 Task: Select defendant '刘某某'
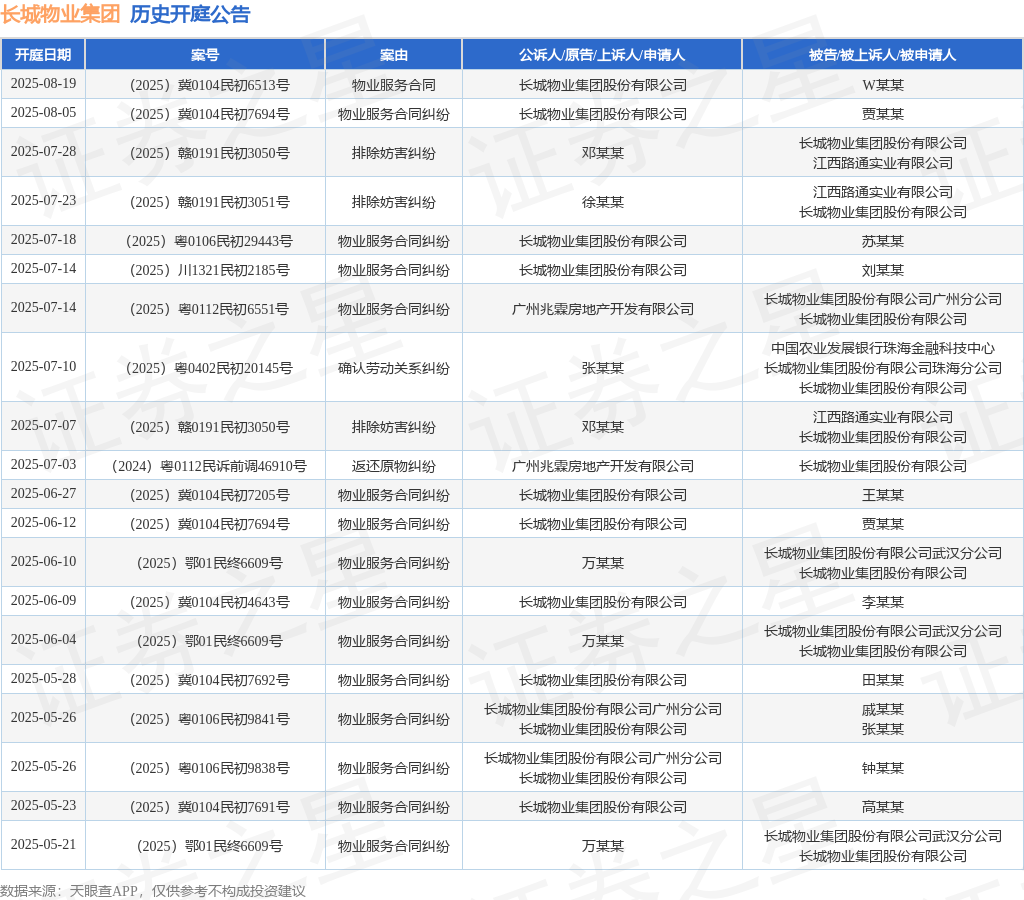883,270
